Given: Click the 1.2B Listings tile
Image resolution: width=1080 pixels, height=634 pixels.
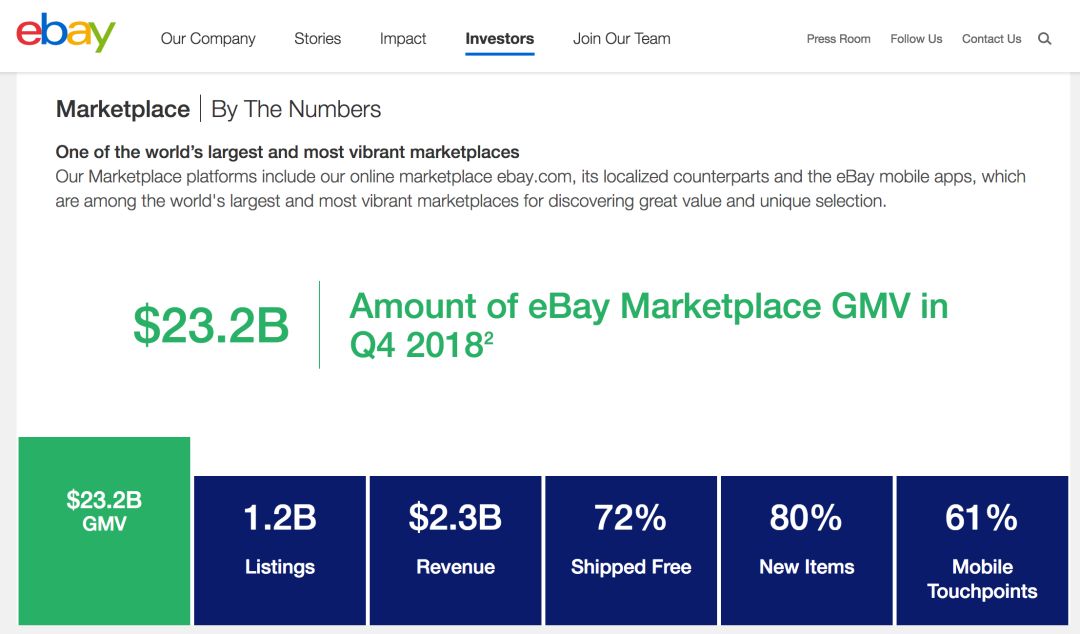Looking at the screenshot, I should point(279,549).
